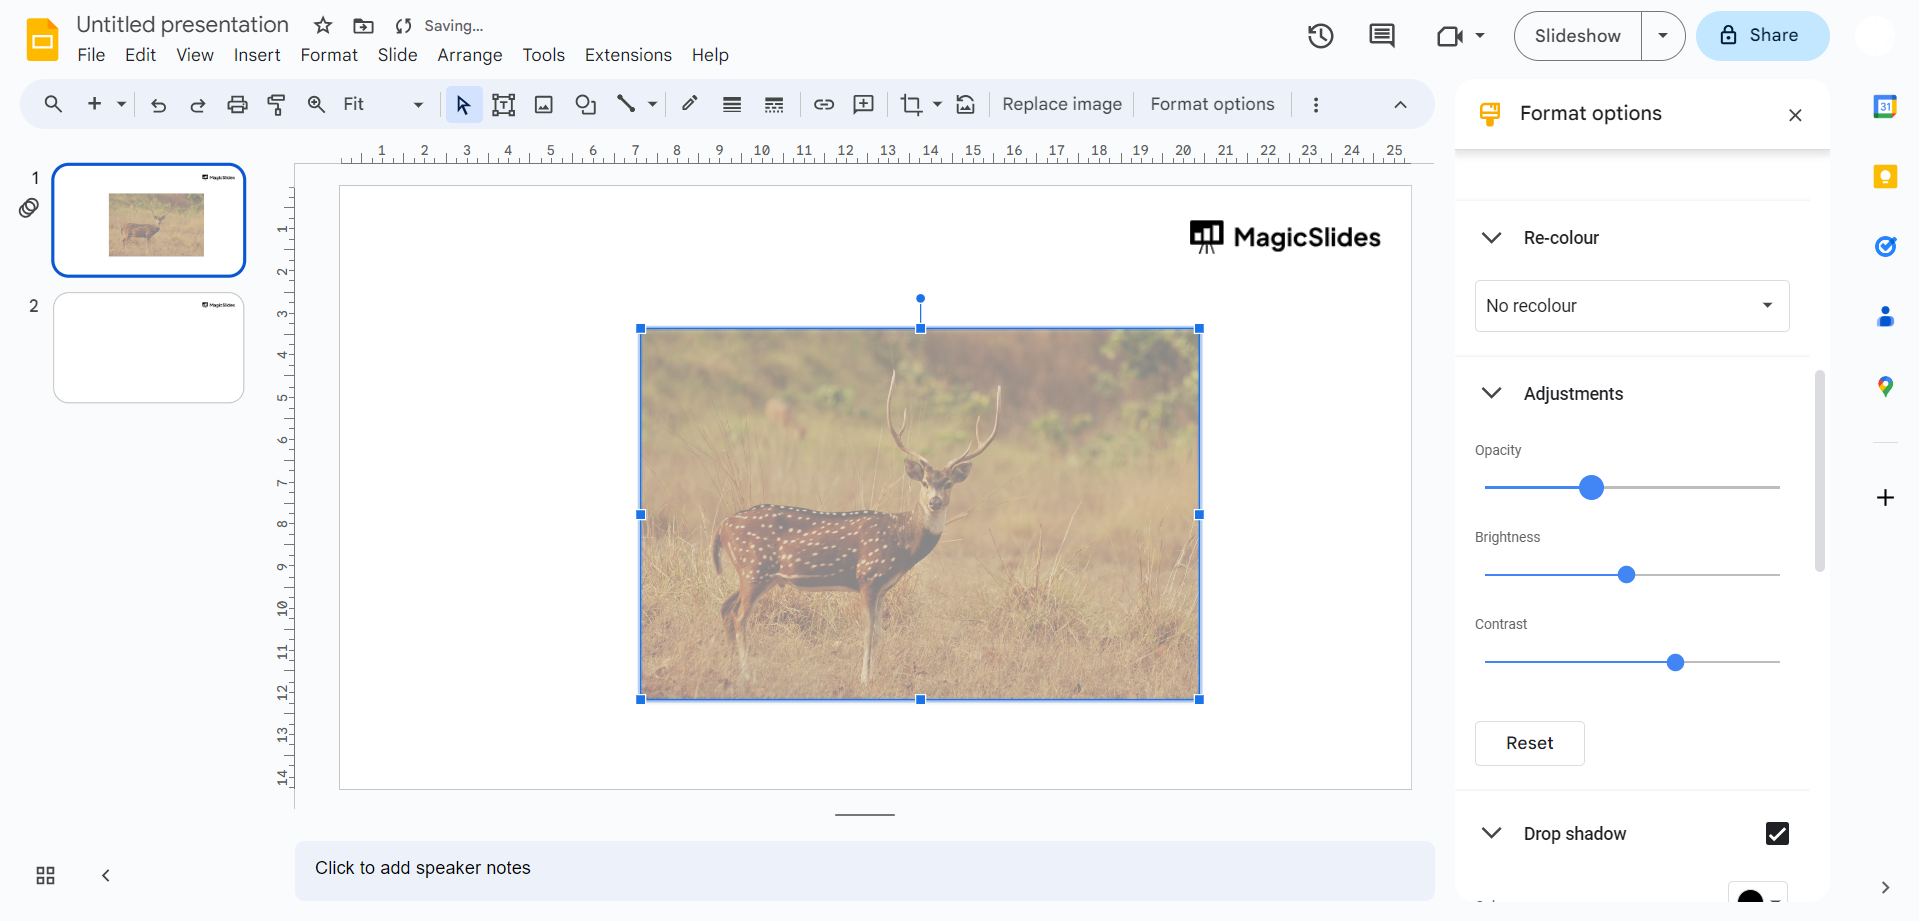Click the insert link icon
Screen dimensions: 1919x922
[824, 105]
